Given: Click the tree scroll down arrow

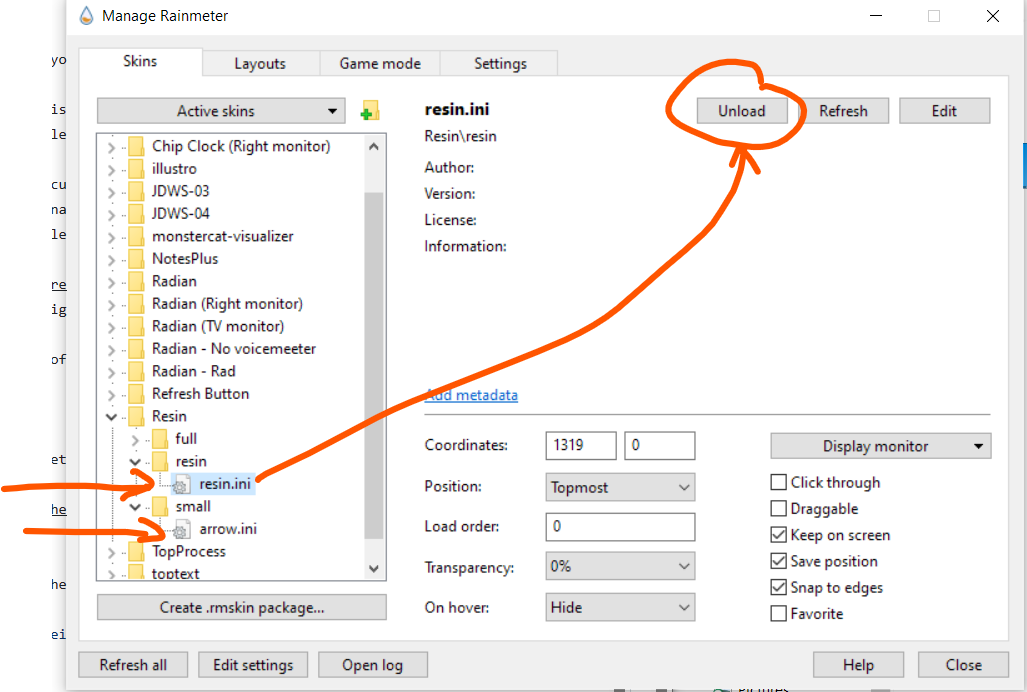Looking at the screenshot, I should pyautogui.click(x=374, y=568).
